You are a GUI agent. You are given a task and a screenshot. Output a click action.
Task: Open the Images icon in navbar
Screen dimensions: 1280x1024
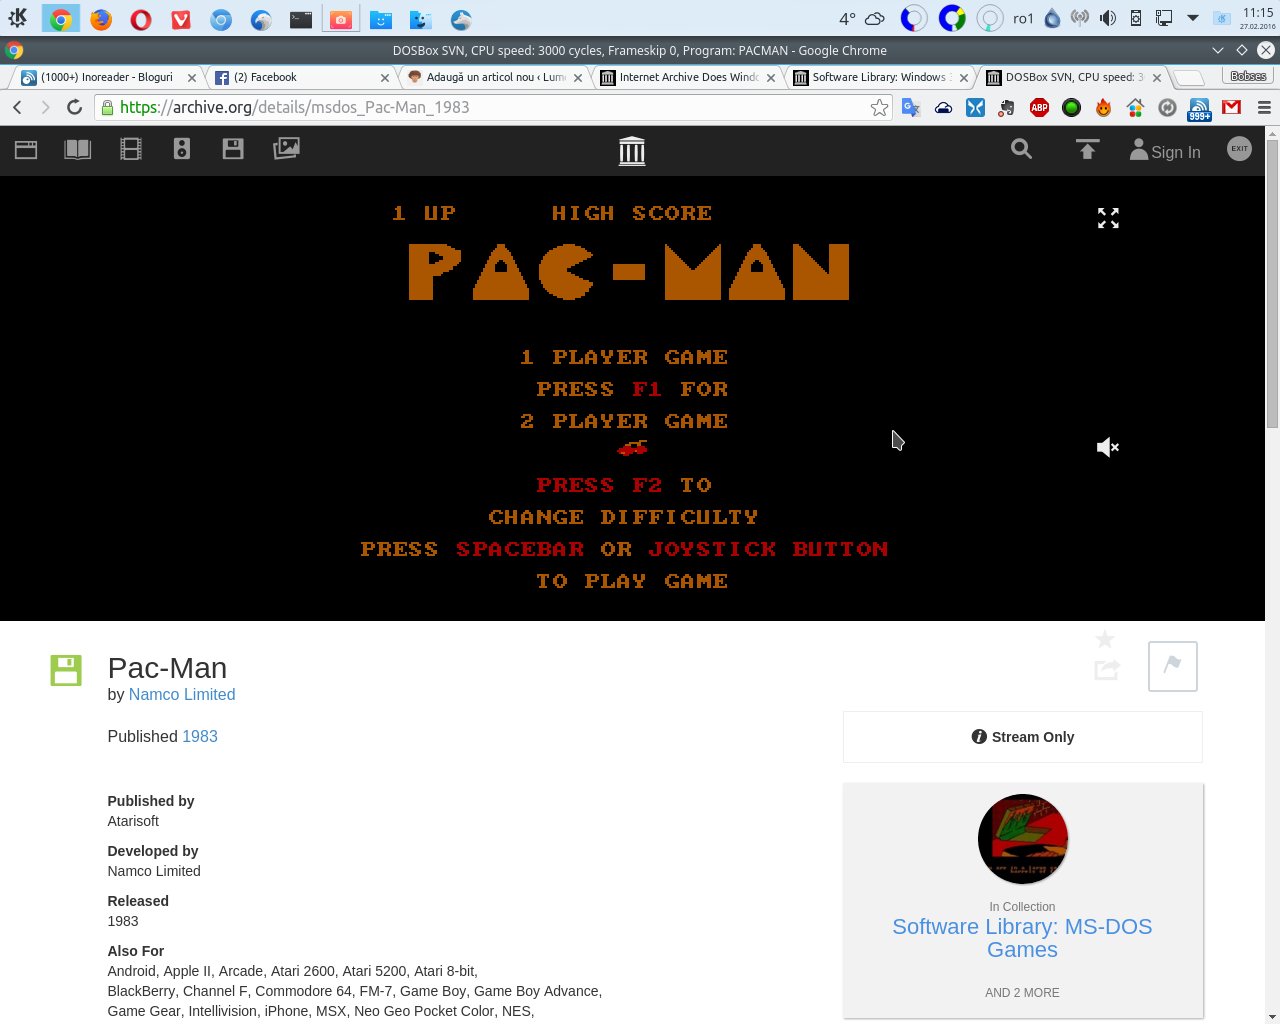pyautogui.click(x=286, y=149)
